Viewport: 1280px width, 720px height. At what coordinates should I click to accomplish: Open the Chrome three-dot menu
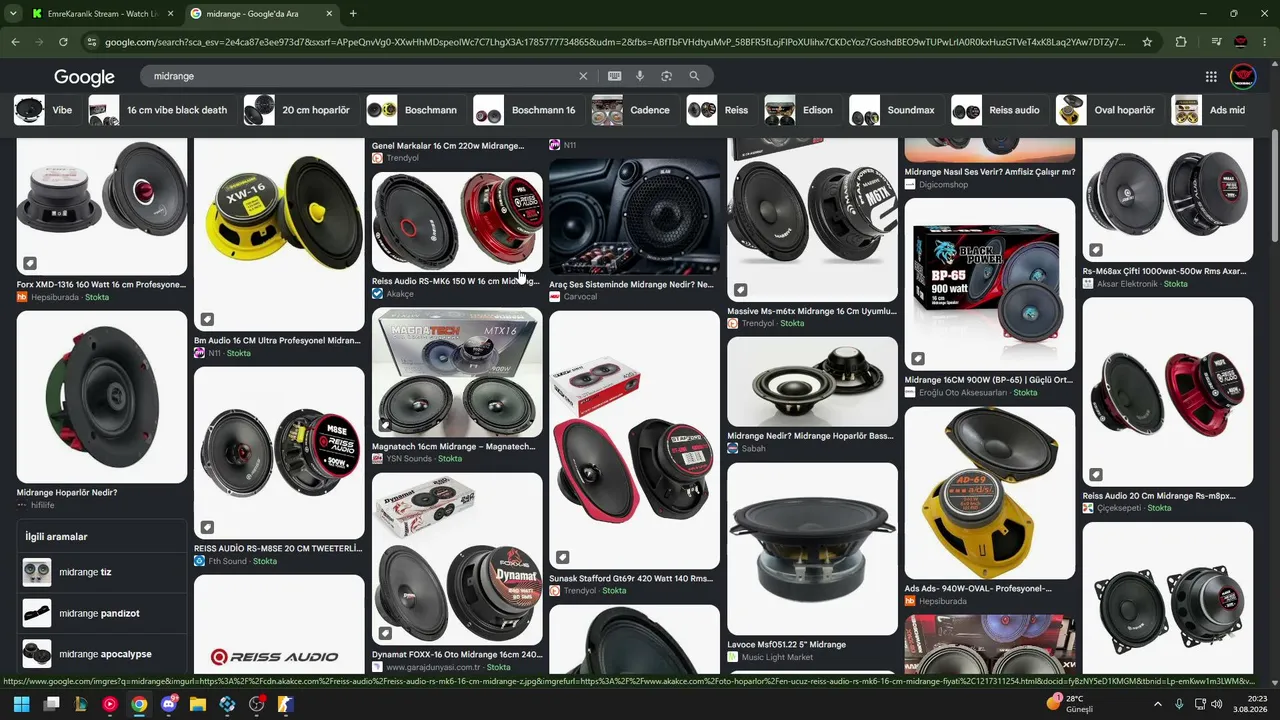click(x=1265, y=42)
